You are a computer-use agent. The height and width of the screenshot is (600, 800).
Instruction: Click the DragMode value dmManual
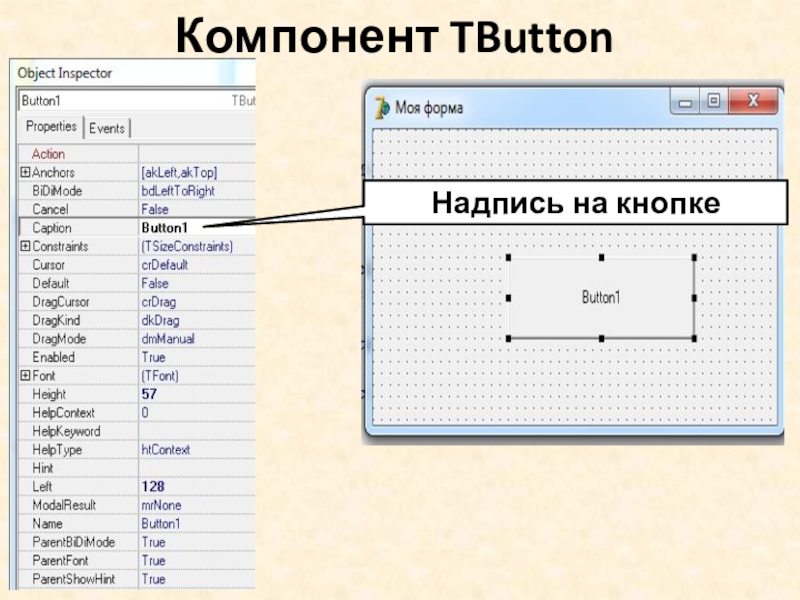coord(168,339)
